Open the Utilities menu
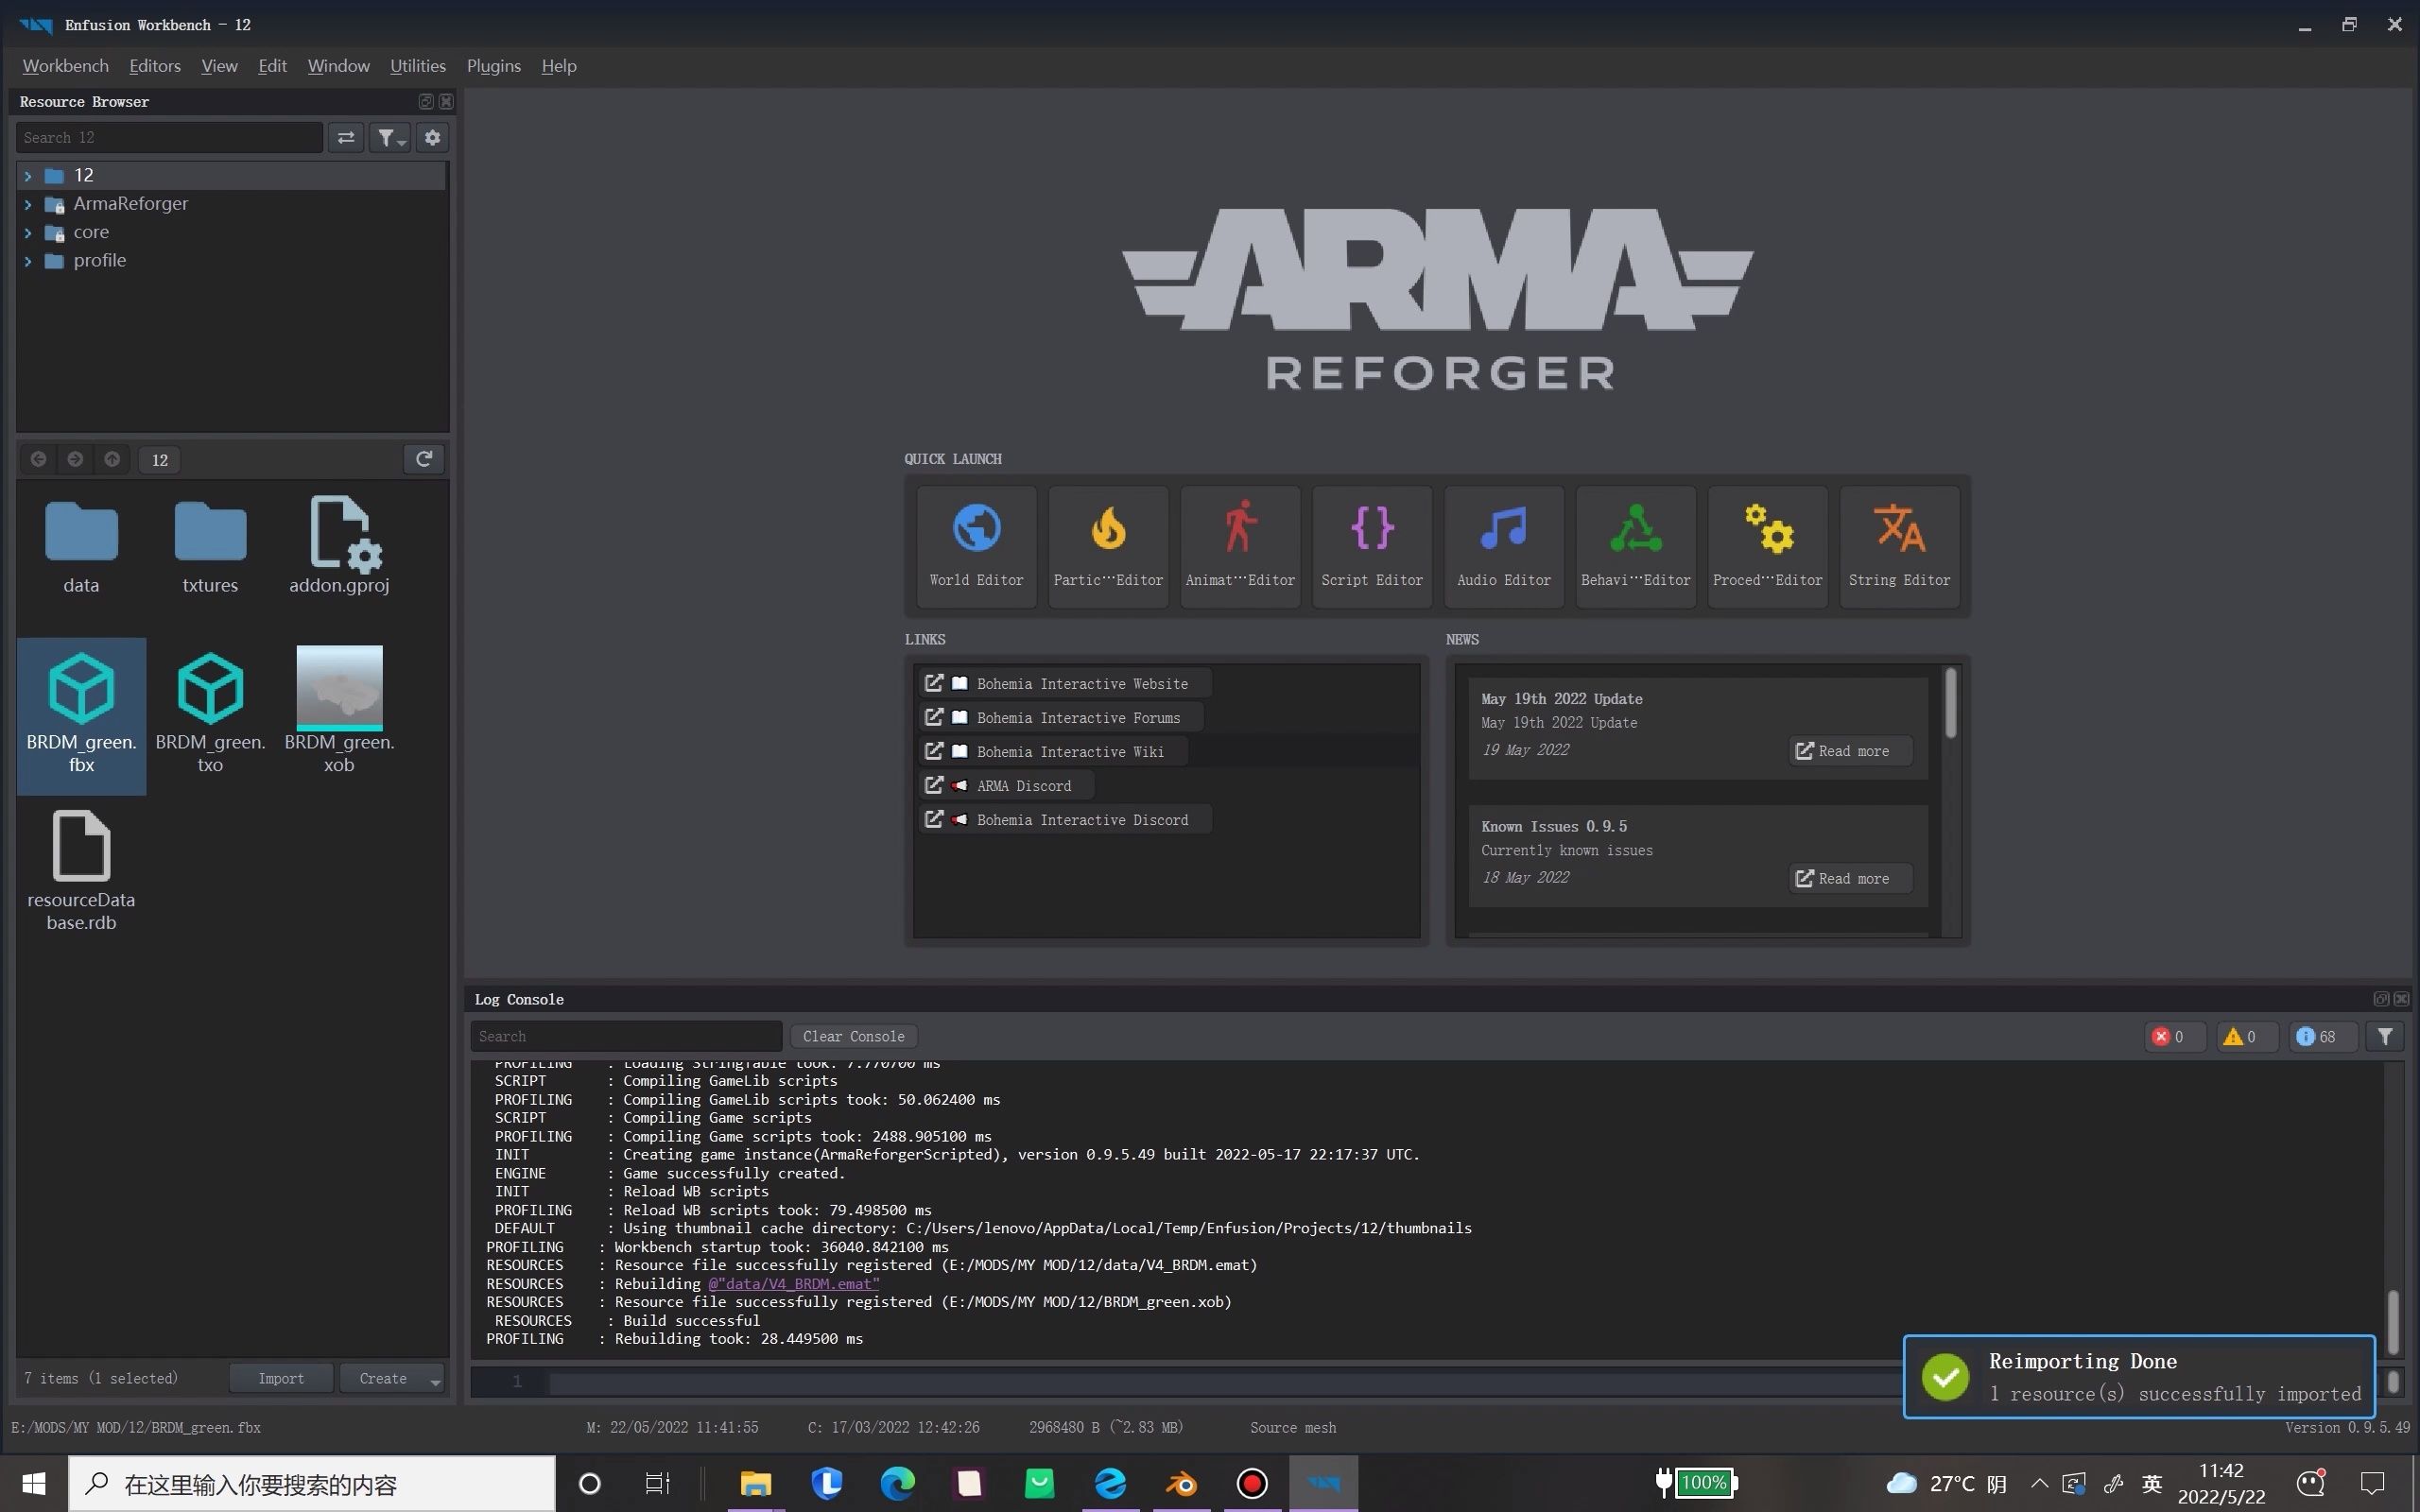The width and height of the screenshot is (2420, 1512). tap(418, 66)
